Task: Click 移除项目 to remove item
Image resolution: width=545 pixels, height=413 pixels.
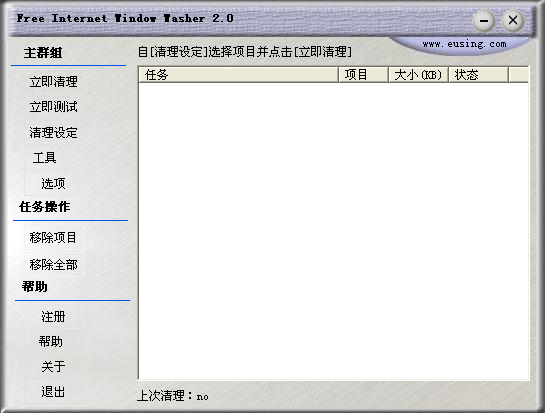Action: click(x=54, y=238)
